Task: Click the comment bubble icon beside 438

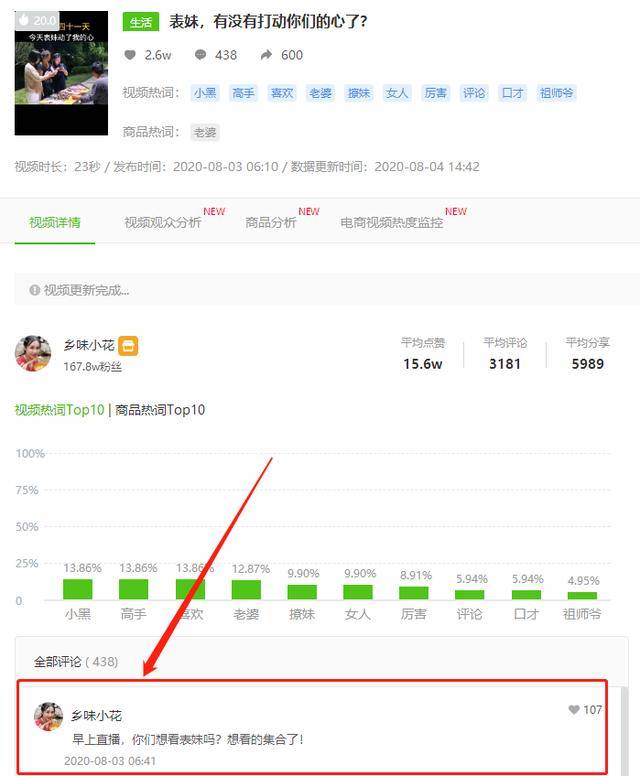Action: click(x=200, y=55)
